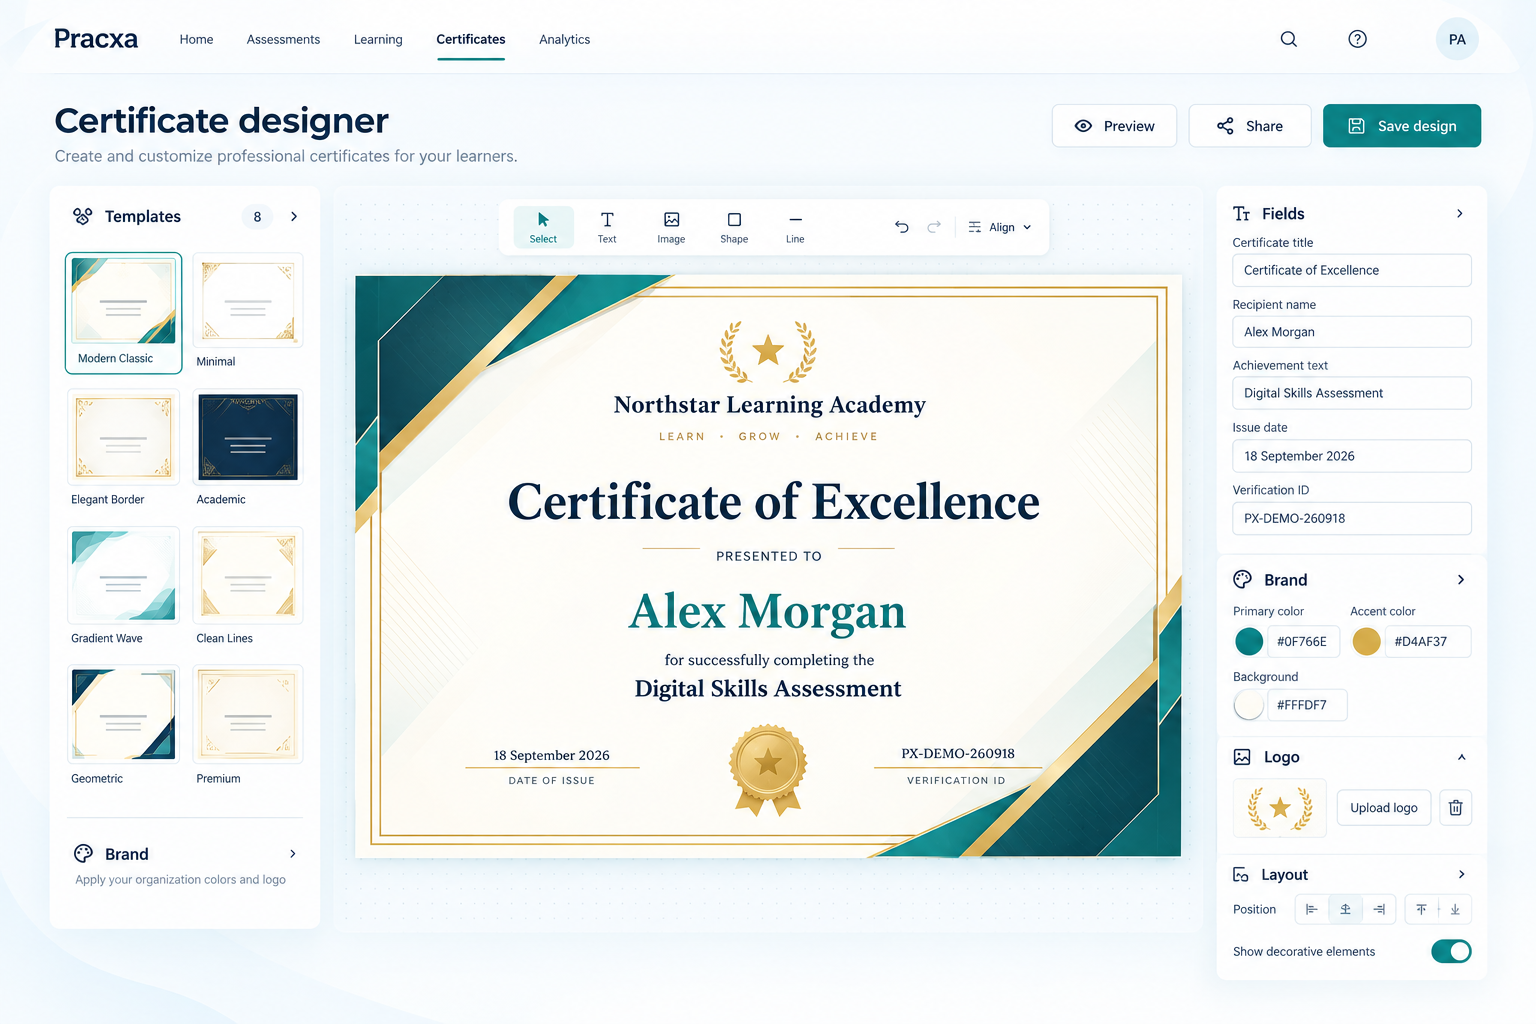
Task: Select the Geometric template
Action: 124,726
